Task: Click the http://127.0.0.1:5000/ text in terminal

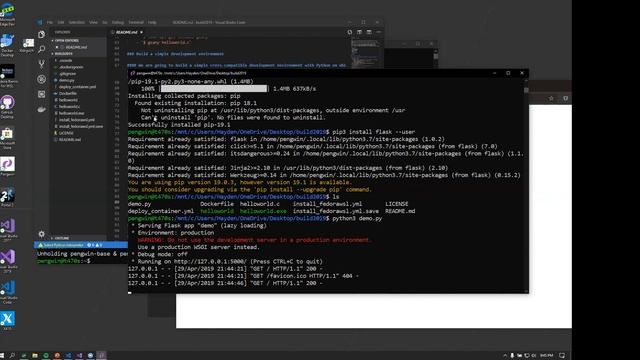Action: 210,261
